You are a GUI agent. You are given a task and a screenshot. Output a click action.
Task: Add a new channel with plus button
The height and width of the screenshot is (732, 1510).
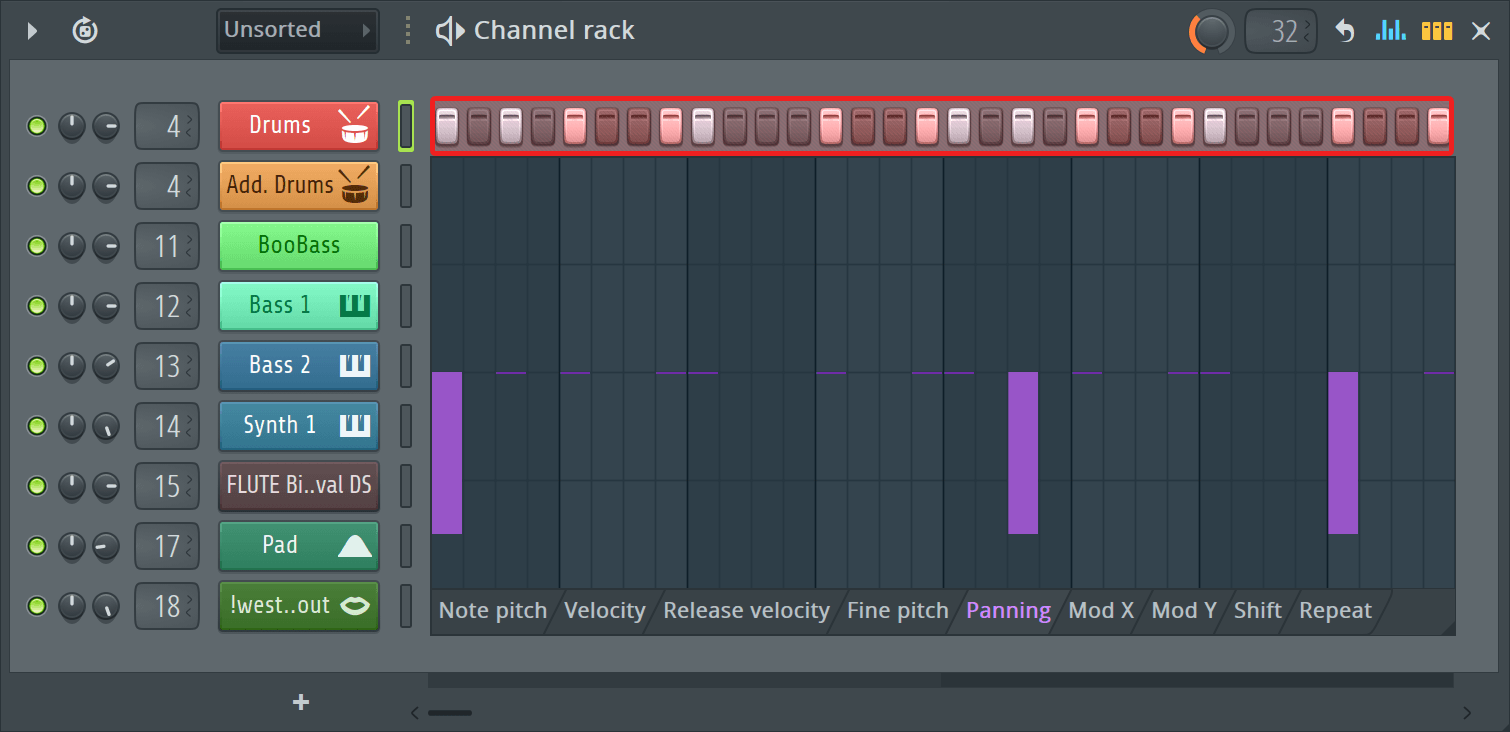pos(300,702)
